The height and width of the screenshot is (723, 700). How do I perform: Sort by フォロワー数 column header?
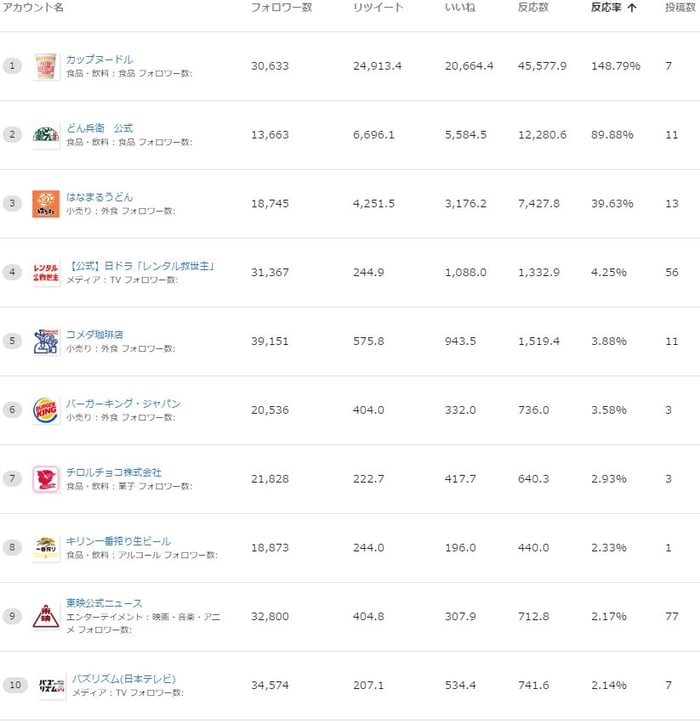pos(281,7)
